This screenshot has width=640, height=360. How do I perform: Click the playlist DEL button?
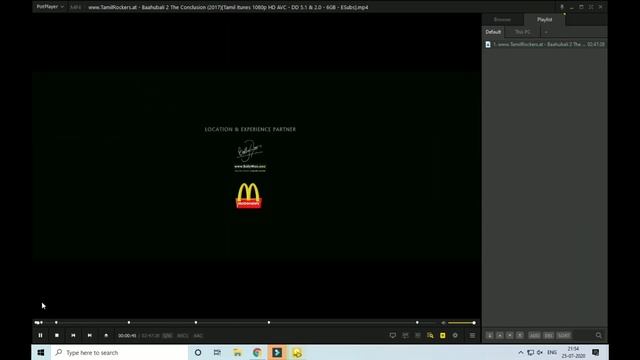549,336
